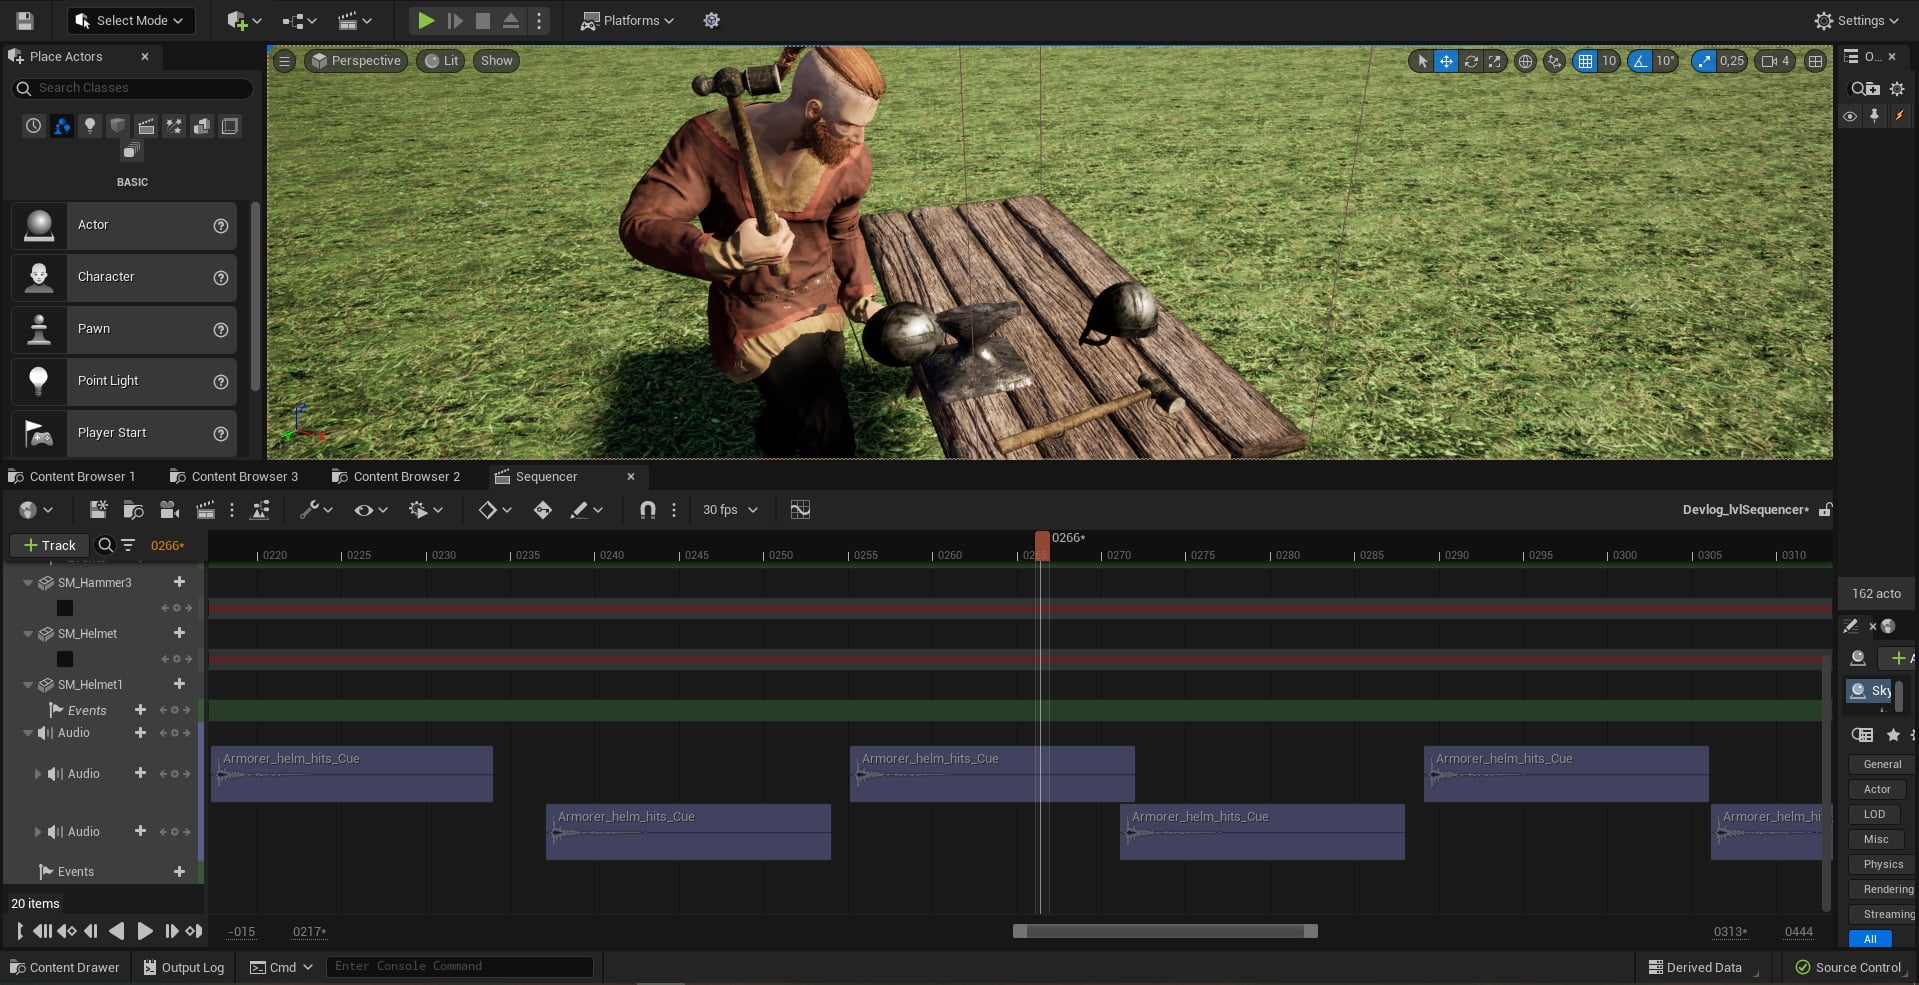Select the Visual Effects category in Place Actors
This screenshot has width=1919, height=985.
[x=174, y=126]
